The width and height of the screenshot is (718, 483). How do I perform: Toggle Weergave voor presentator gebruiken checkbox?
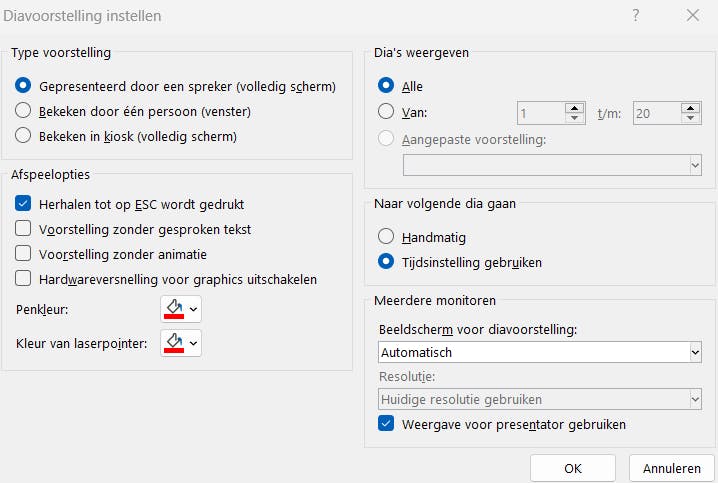386,424
